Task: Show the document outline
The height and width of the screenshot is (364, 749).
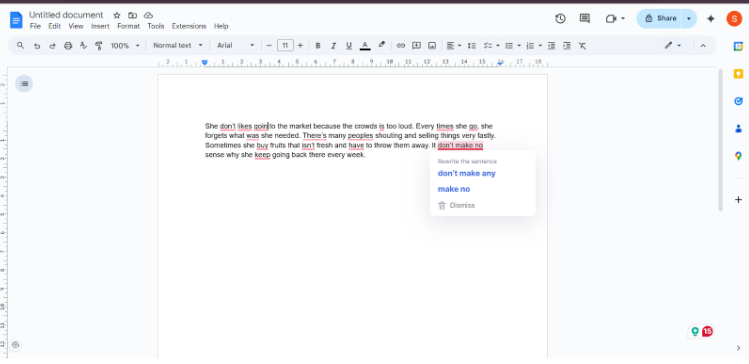Action: coord(24,84)
